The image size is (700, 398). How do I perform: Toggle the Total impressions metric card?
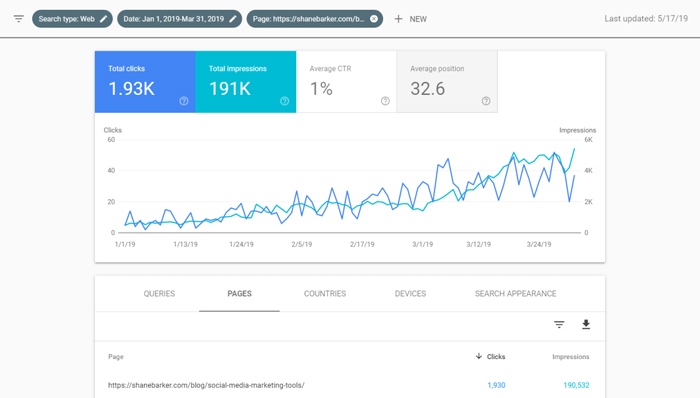coord(246,82)
